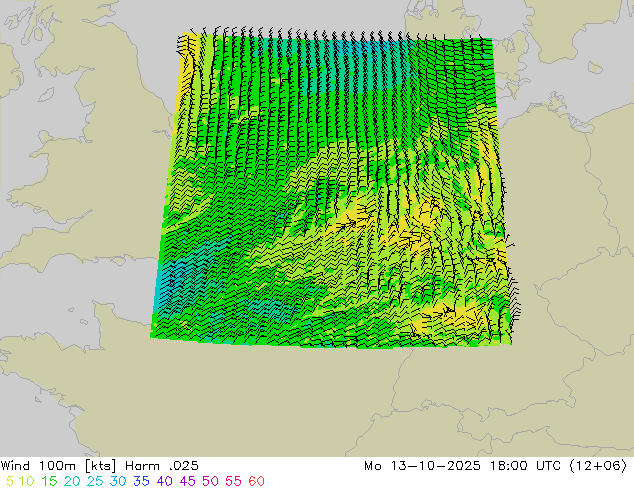The image size is (634, 490).
Task: Click the green 15 kts legend value
Action: [49, 481]
